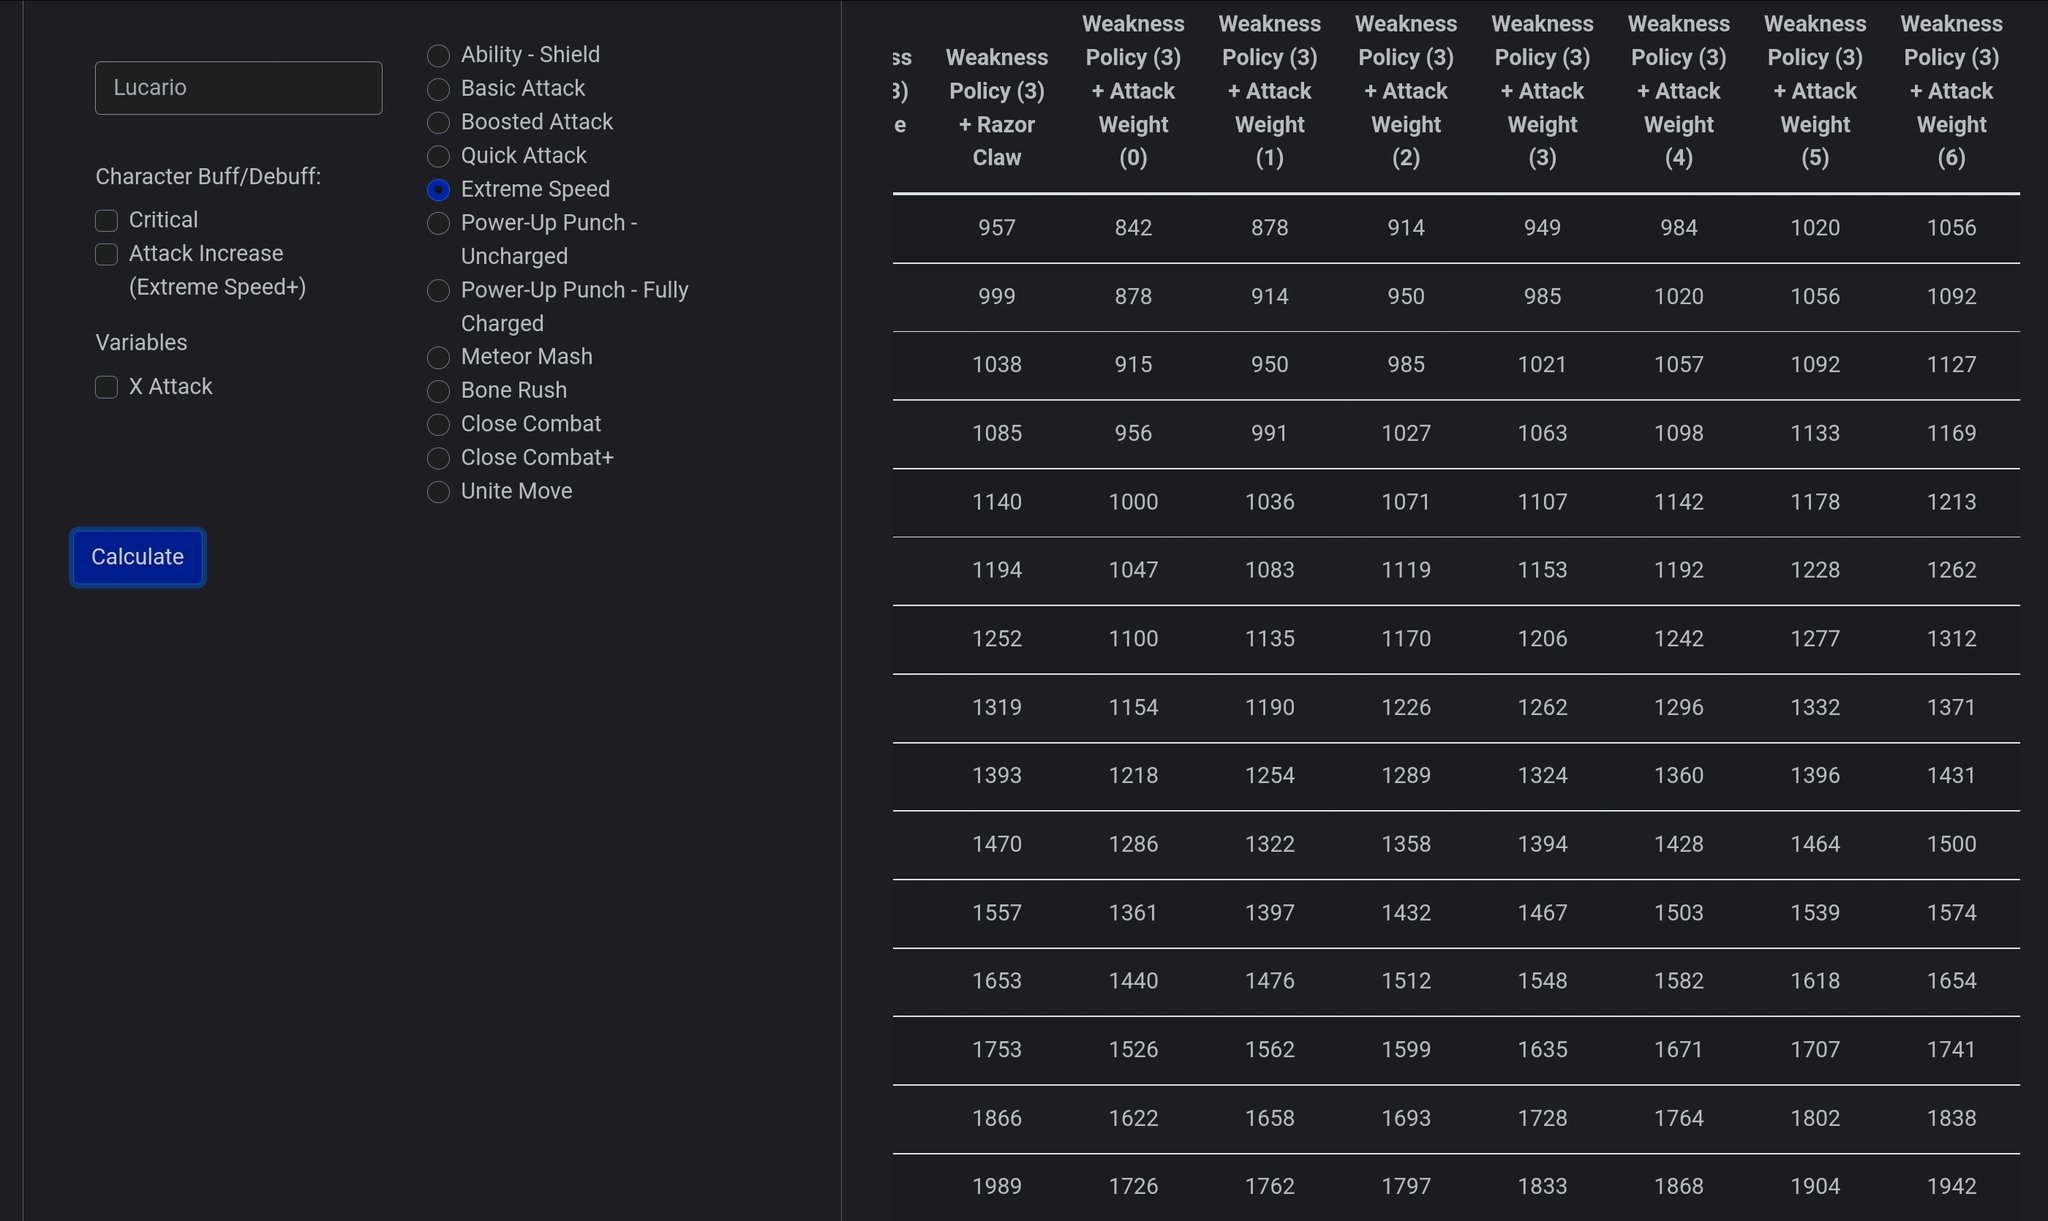Click the cell showing 842

coord(1133,228)
